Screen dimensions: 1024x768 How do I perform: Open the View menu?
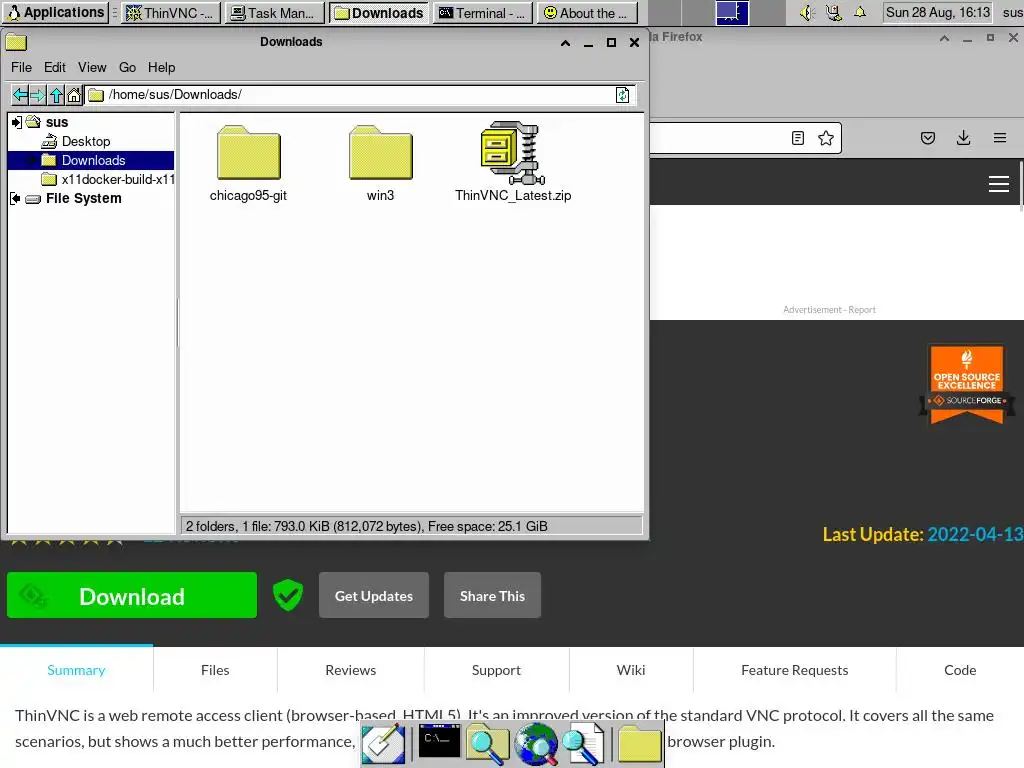click(92, 67)
